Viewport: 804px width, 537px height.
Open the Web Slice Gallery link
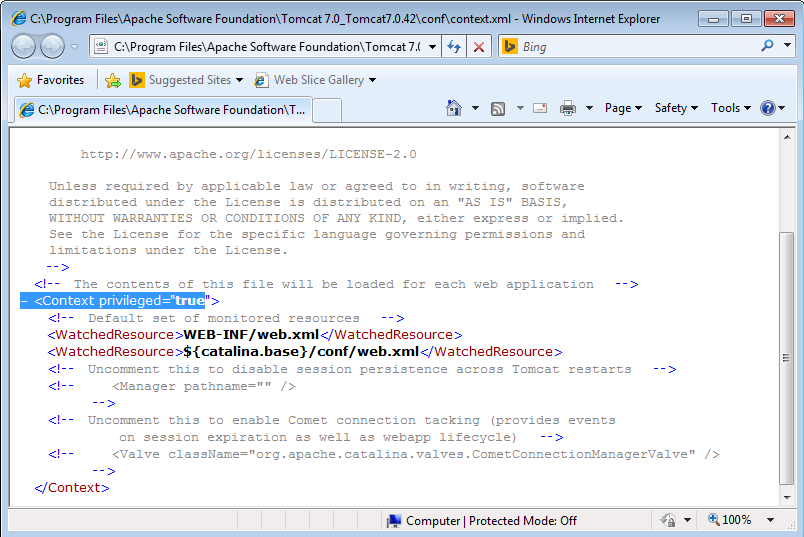click(315, 80)
